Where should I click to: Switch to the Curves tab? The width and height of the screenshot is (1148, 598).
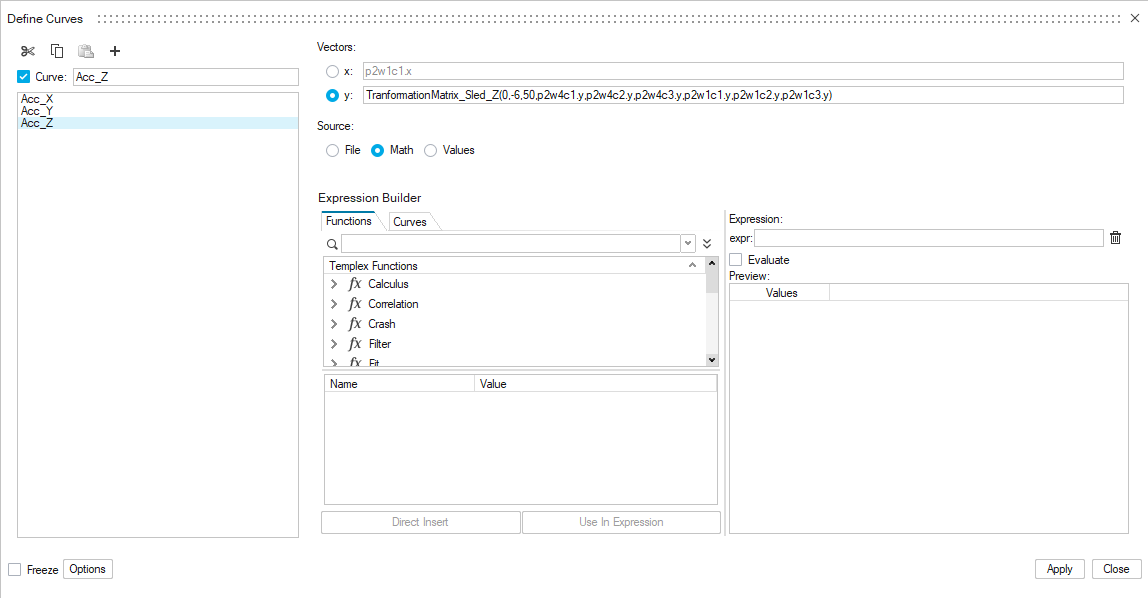410,222
